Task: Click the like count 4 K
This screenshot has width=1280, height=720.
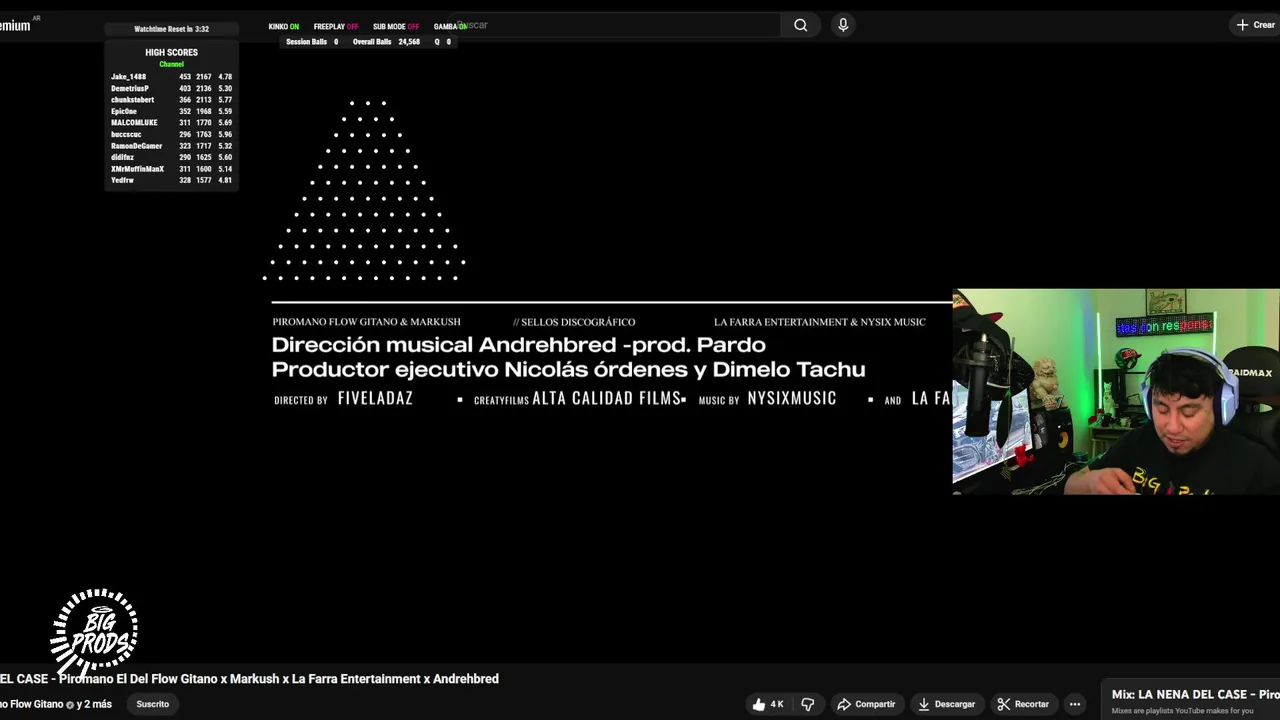Action: (x=777, y=704)
